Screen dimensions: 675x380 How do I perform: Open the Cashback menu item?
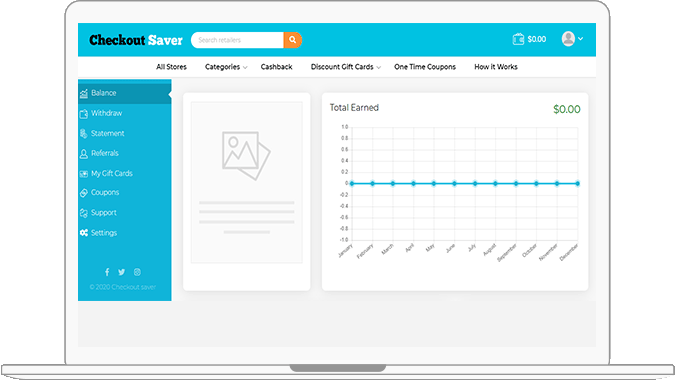click(x=276, y=67)
